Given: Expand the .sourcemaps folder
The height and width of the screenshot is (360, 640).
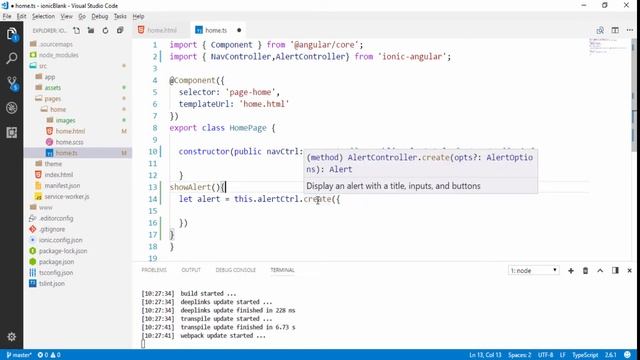Looking at the screenshot, I should (78, 44).
